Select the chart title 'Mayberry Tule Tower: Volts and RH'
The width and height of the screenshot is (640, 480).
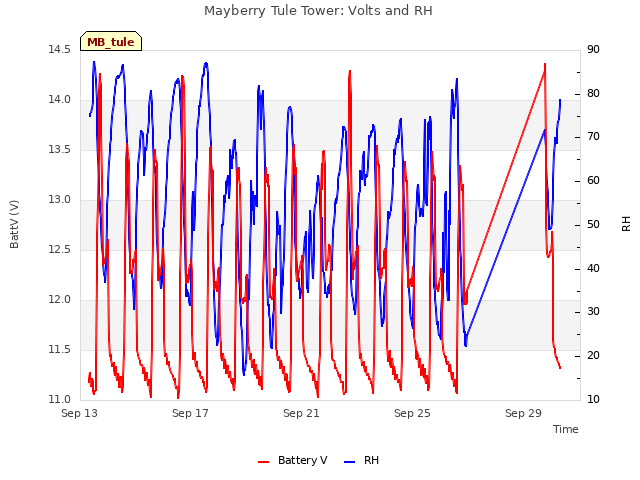click(318, 11)
